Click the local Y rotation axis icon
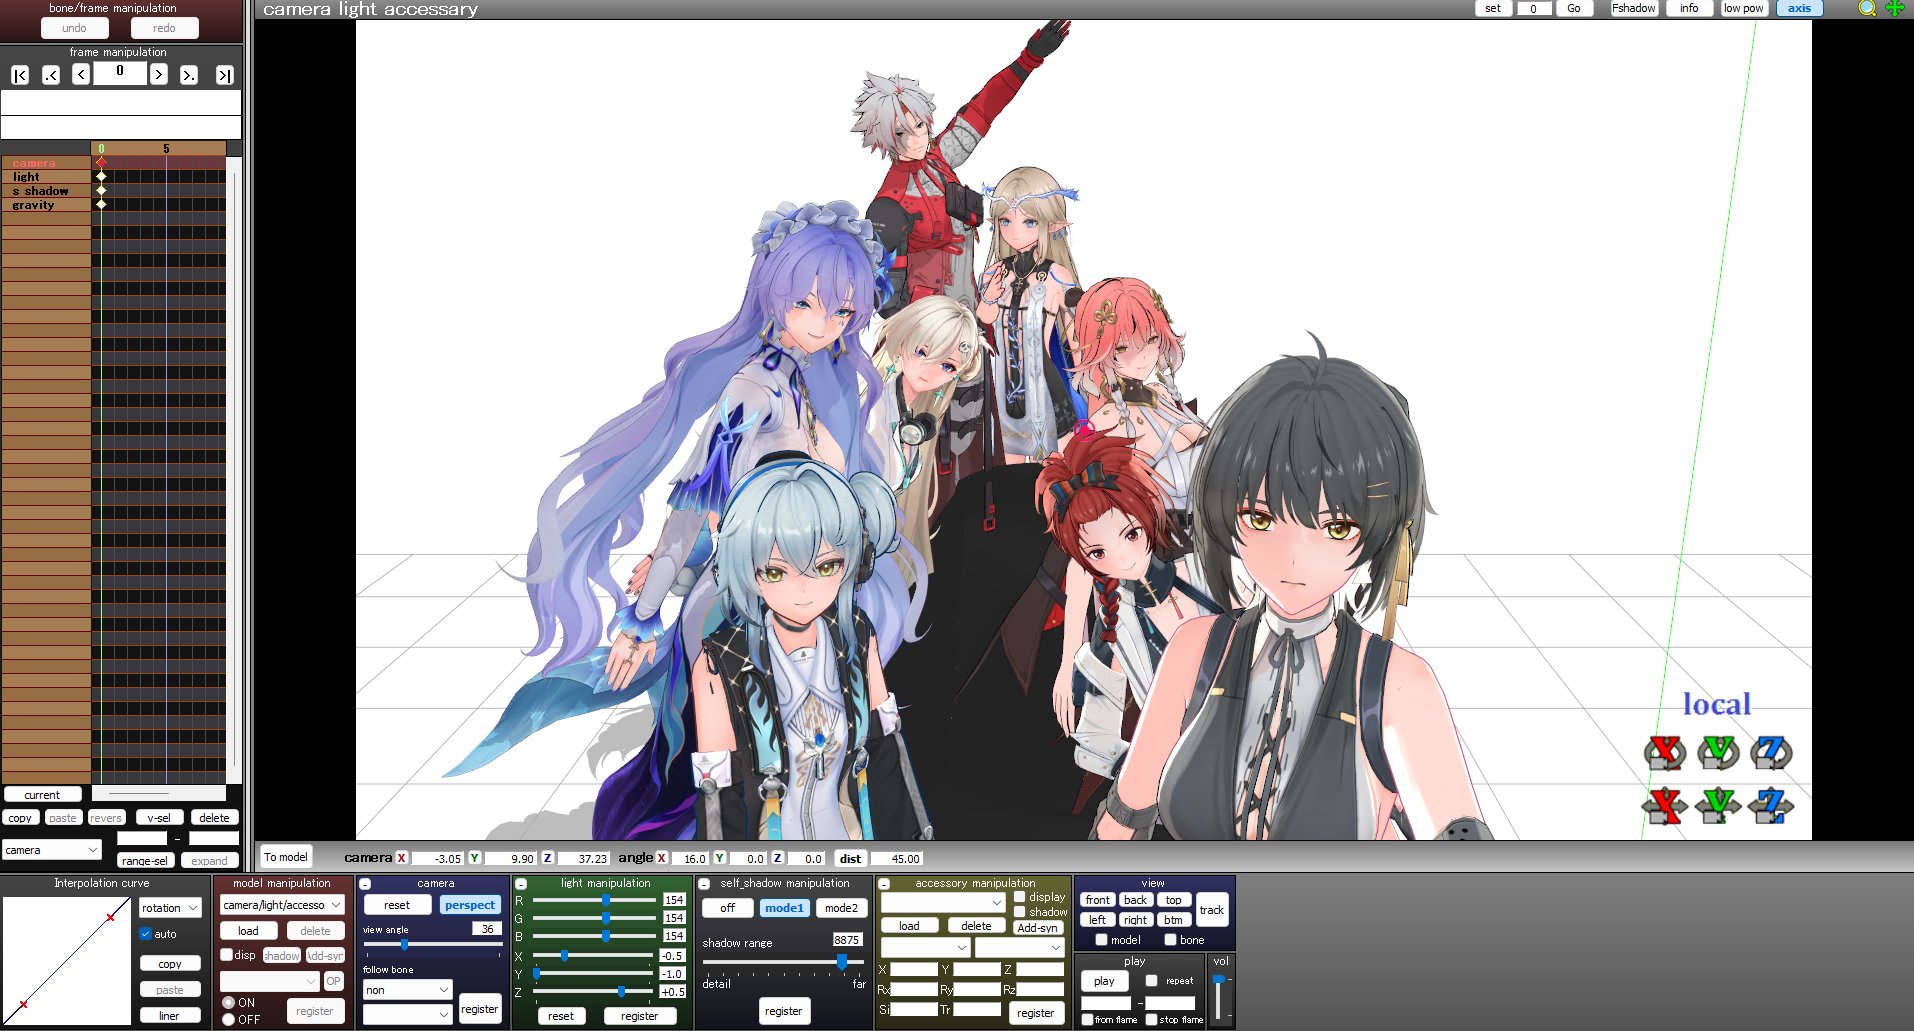The height and width of the screenshot is (1031, 1914). click(x=1718, y=752)
